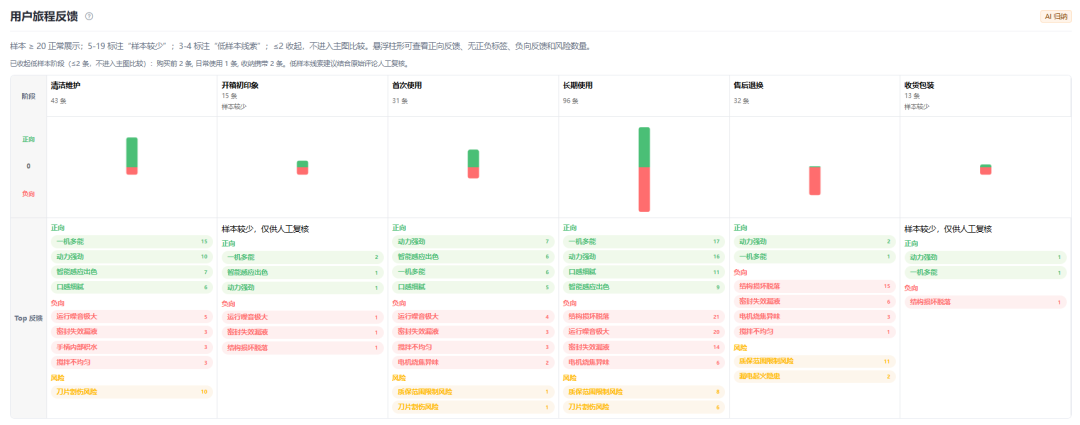
Task: Click 密封失效漏液 tag in 清洁维护 column
Action: point(132,332)
